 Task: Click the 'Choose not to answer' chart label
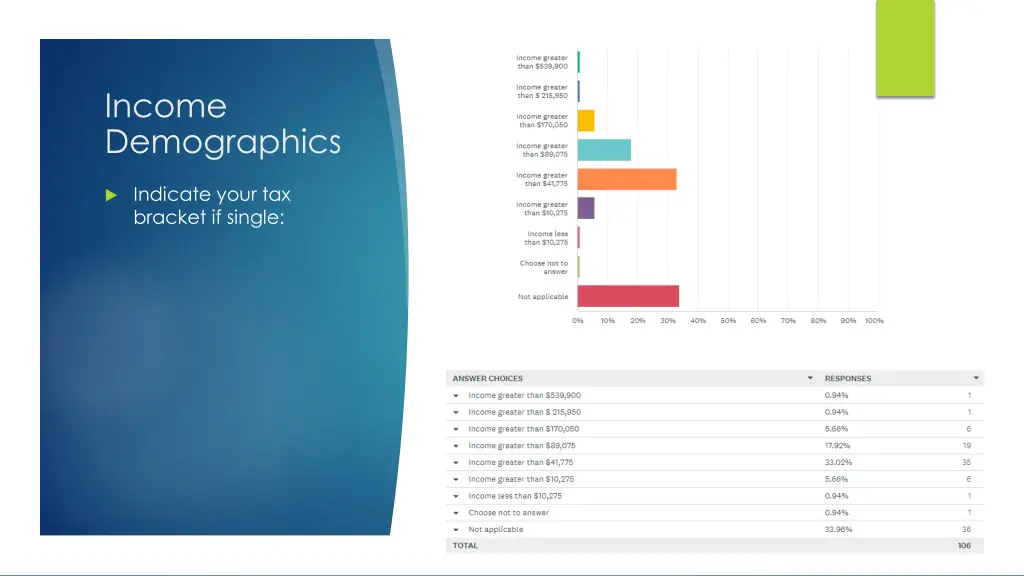pyautogui.click(x=543, y=267)
